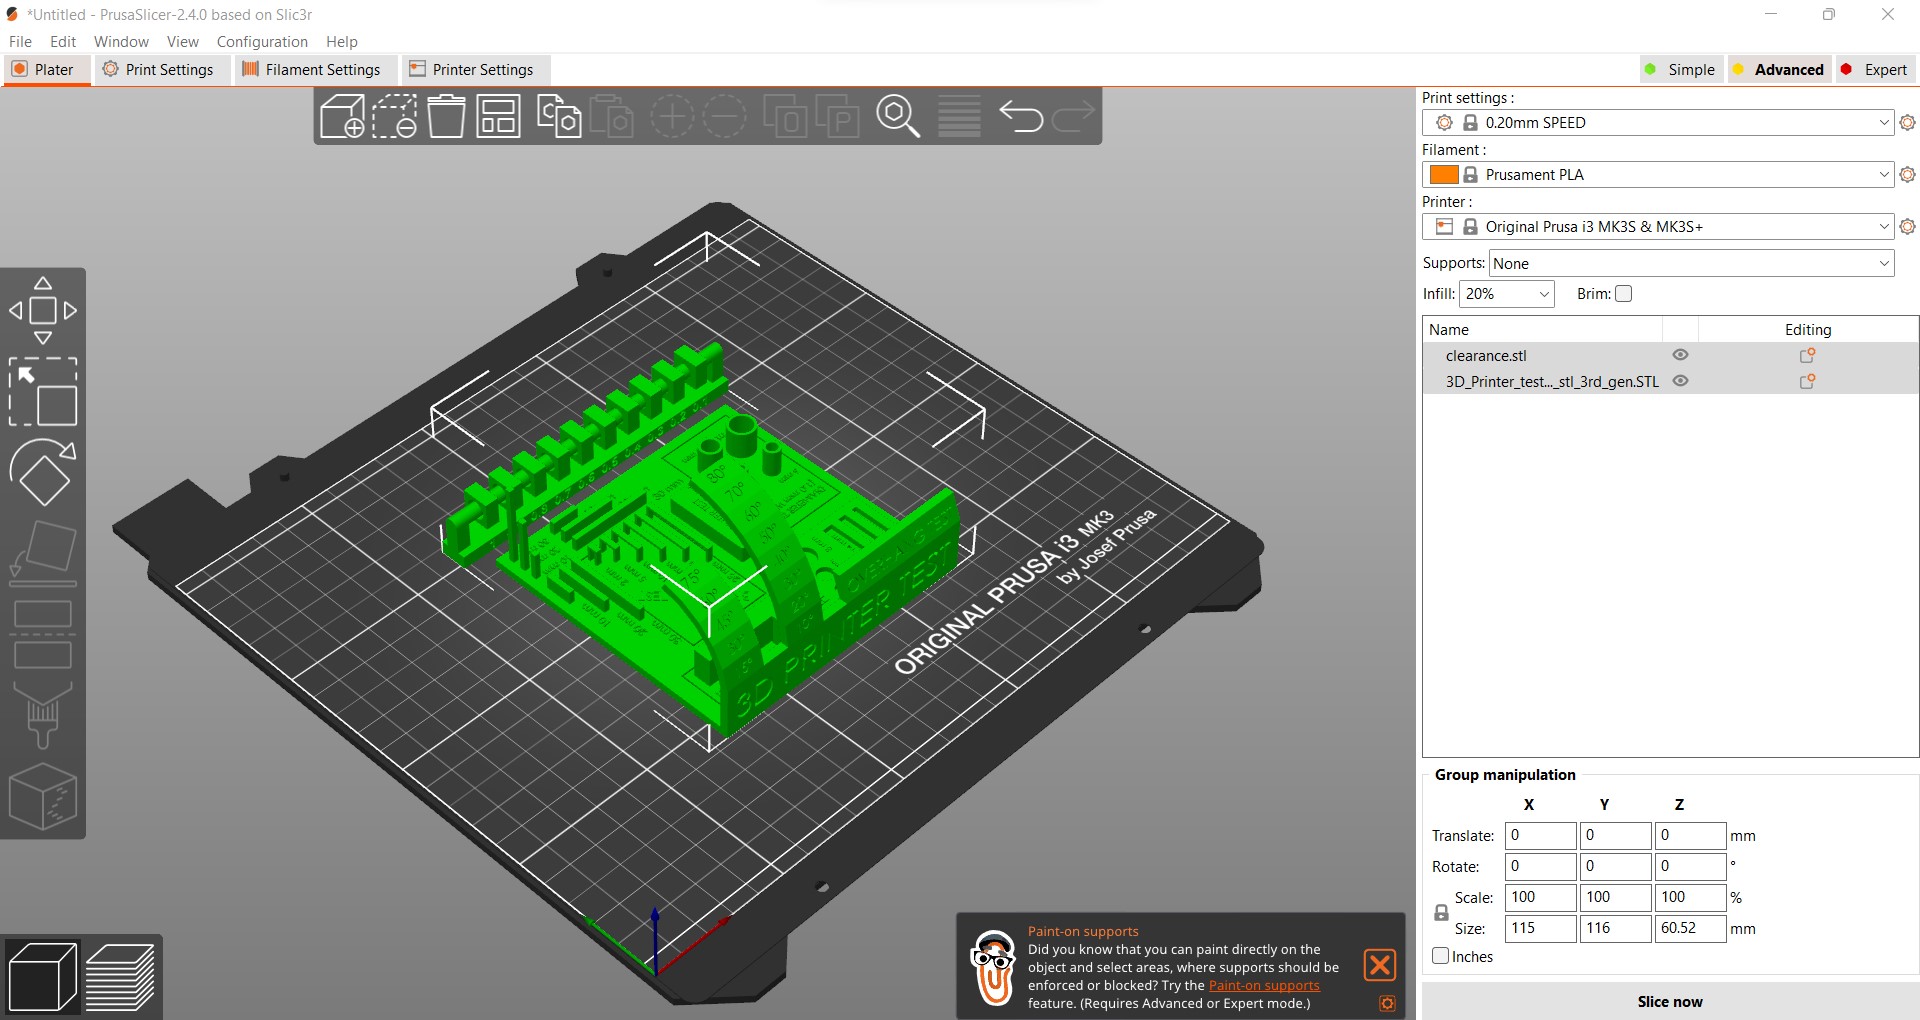Click the Rotate Z input field
The height and width of the screenshot is (1020, 1920).
tap(1691, 866)
